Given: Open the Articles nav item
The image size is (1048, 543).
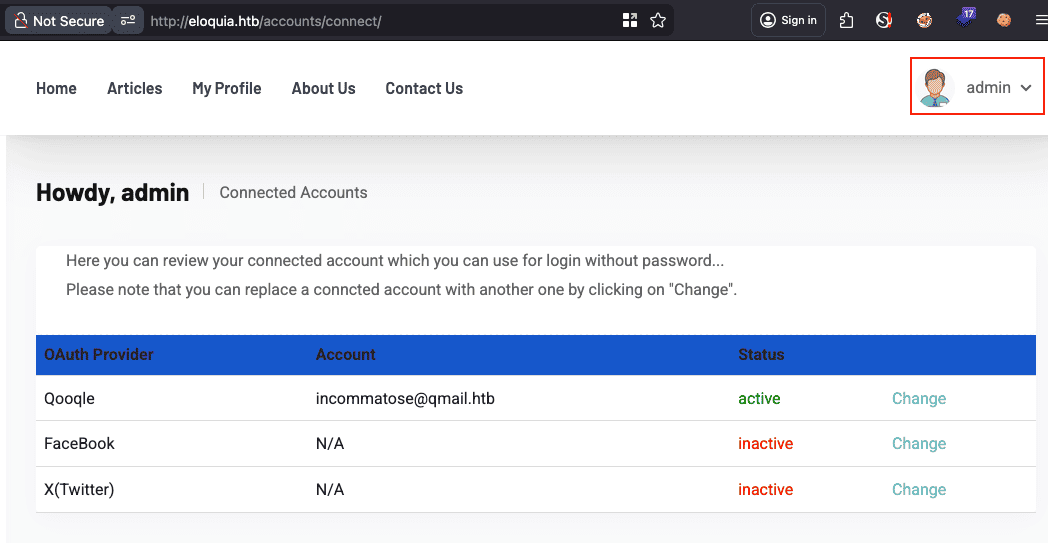Looking at the screenshot, I should coord(134,88).
